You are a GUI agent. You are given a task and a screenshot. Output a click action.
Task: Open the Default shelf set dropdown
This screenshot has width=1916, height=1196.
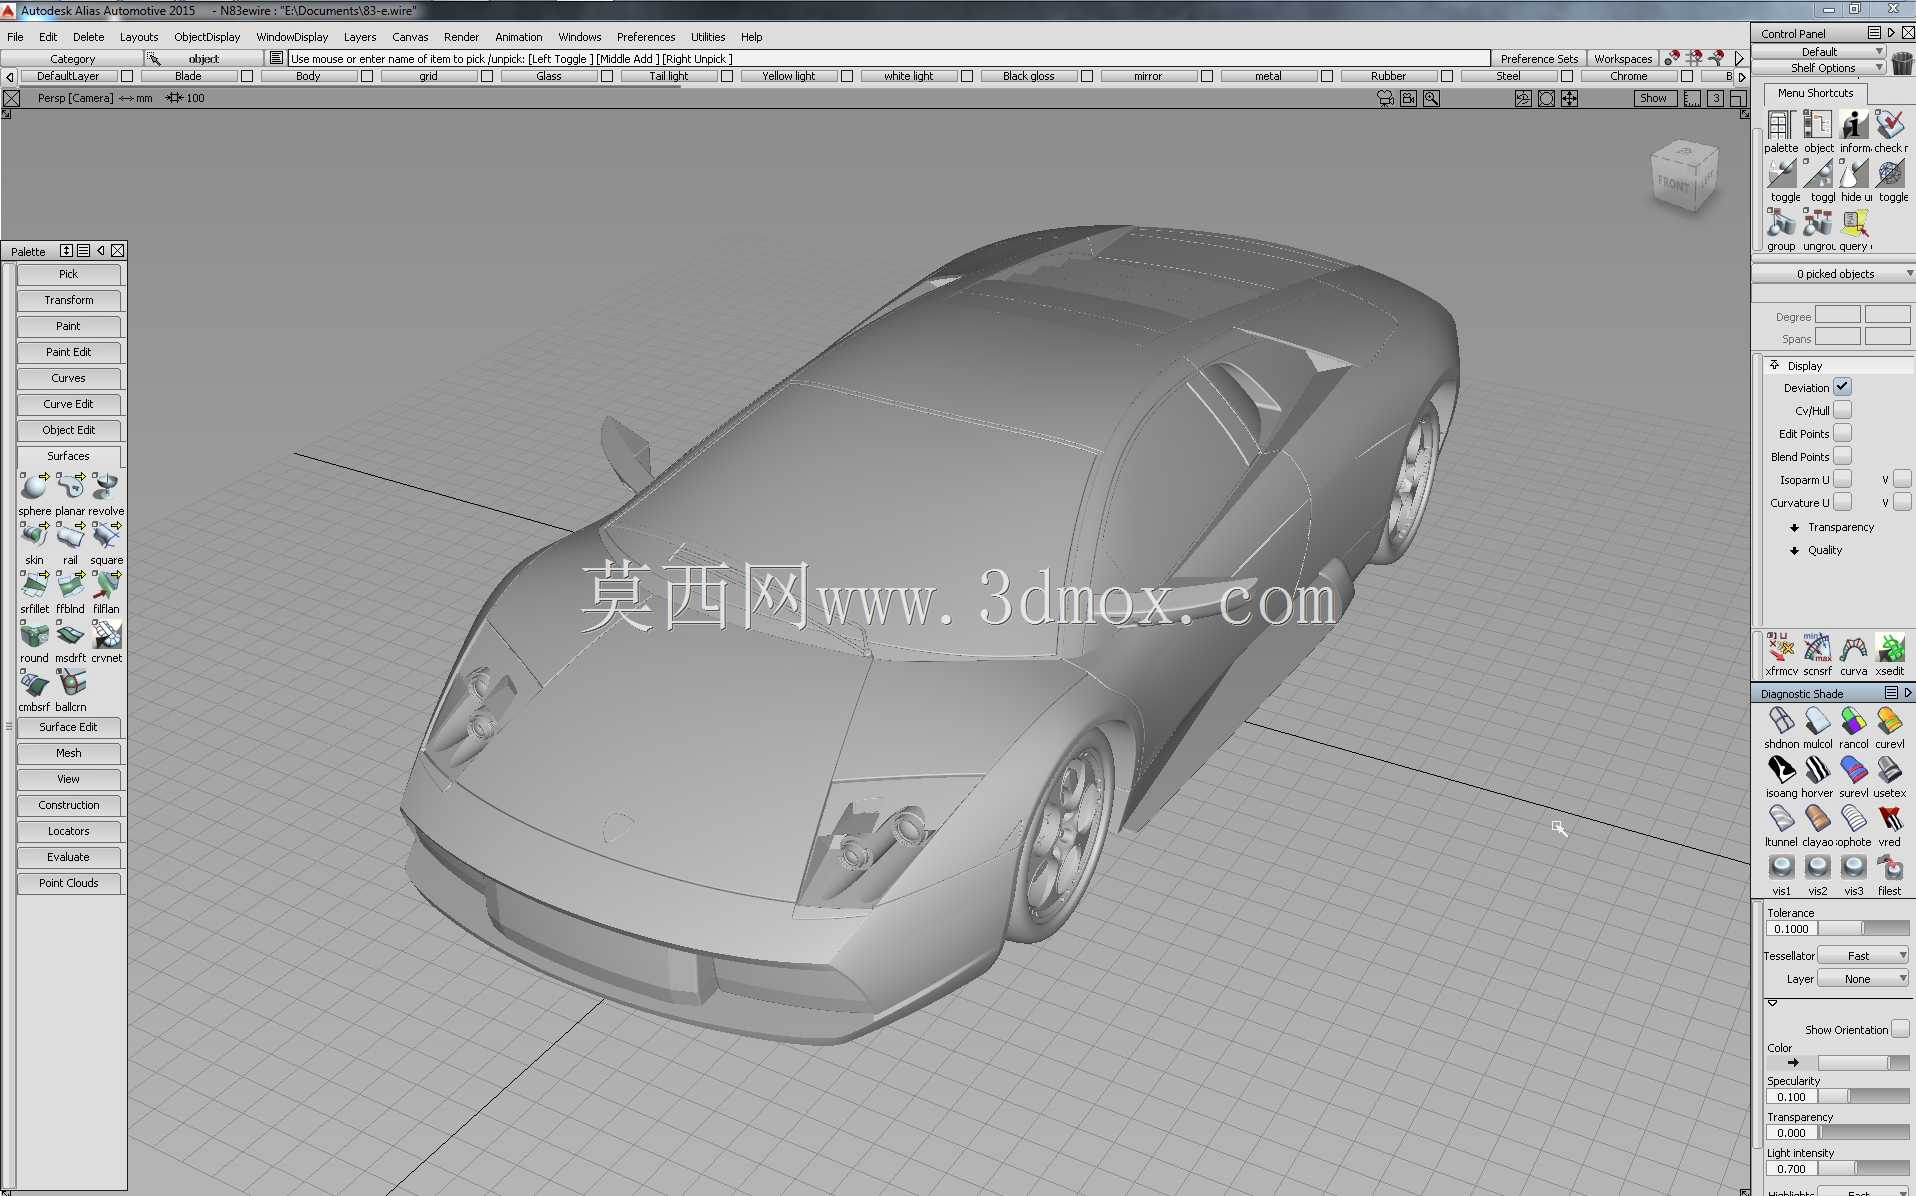pyautogui.click(x=1821, y=51)
